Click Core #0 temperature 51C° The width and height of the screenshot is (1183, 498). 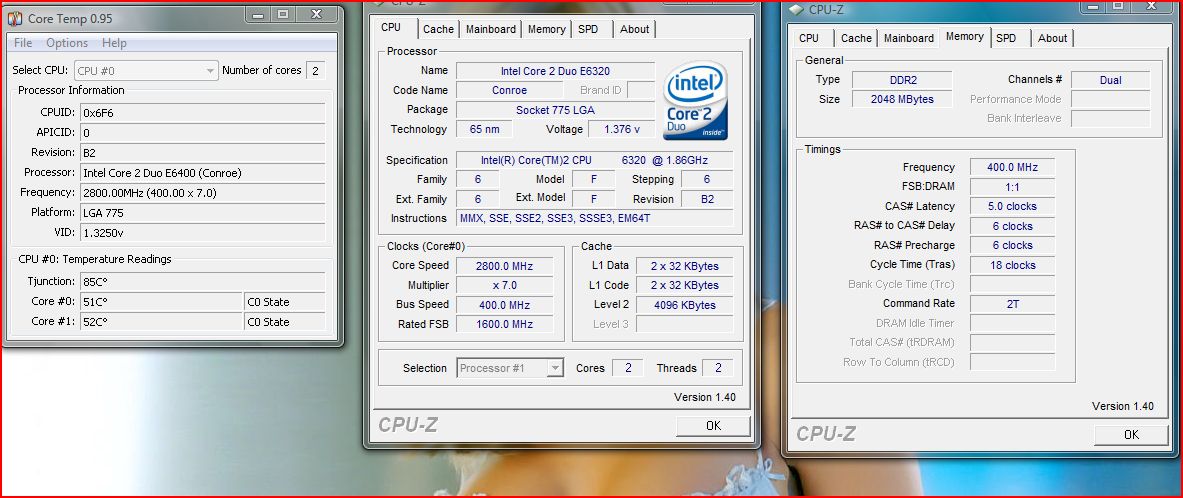161,302
